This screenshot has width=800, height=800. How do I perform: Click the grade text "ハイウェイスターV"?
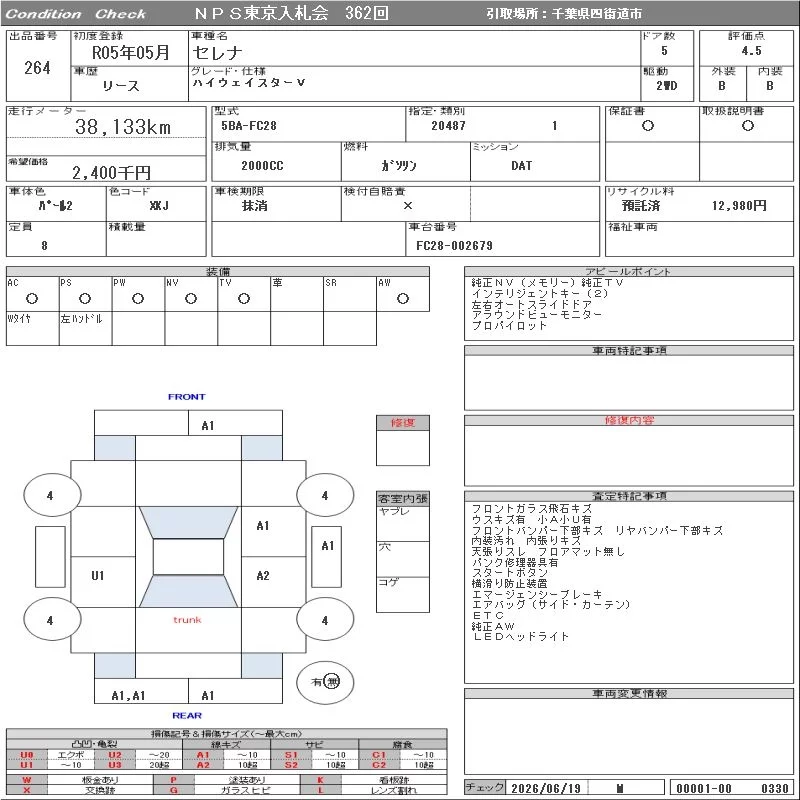[249, 83]
